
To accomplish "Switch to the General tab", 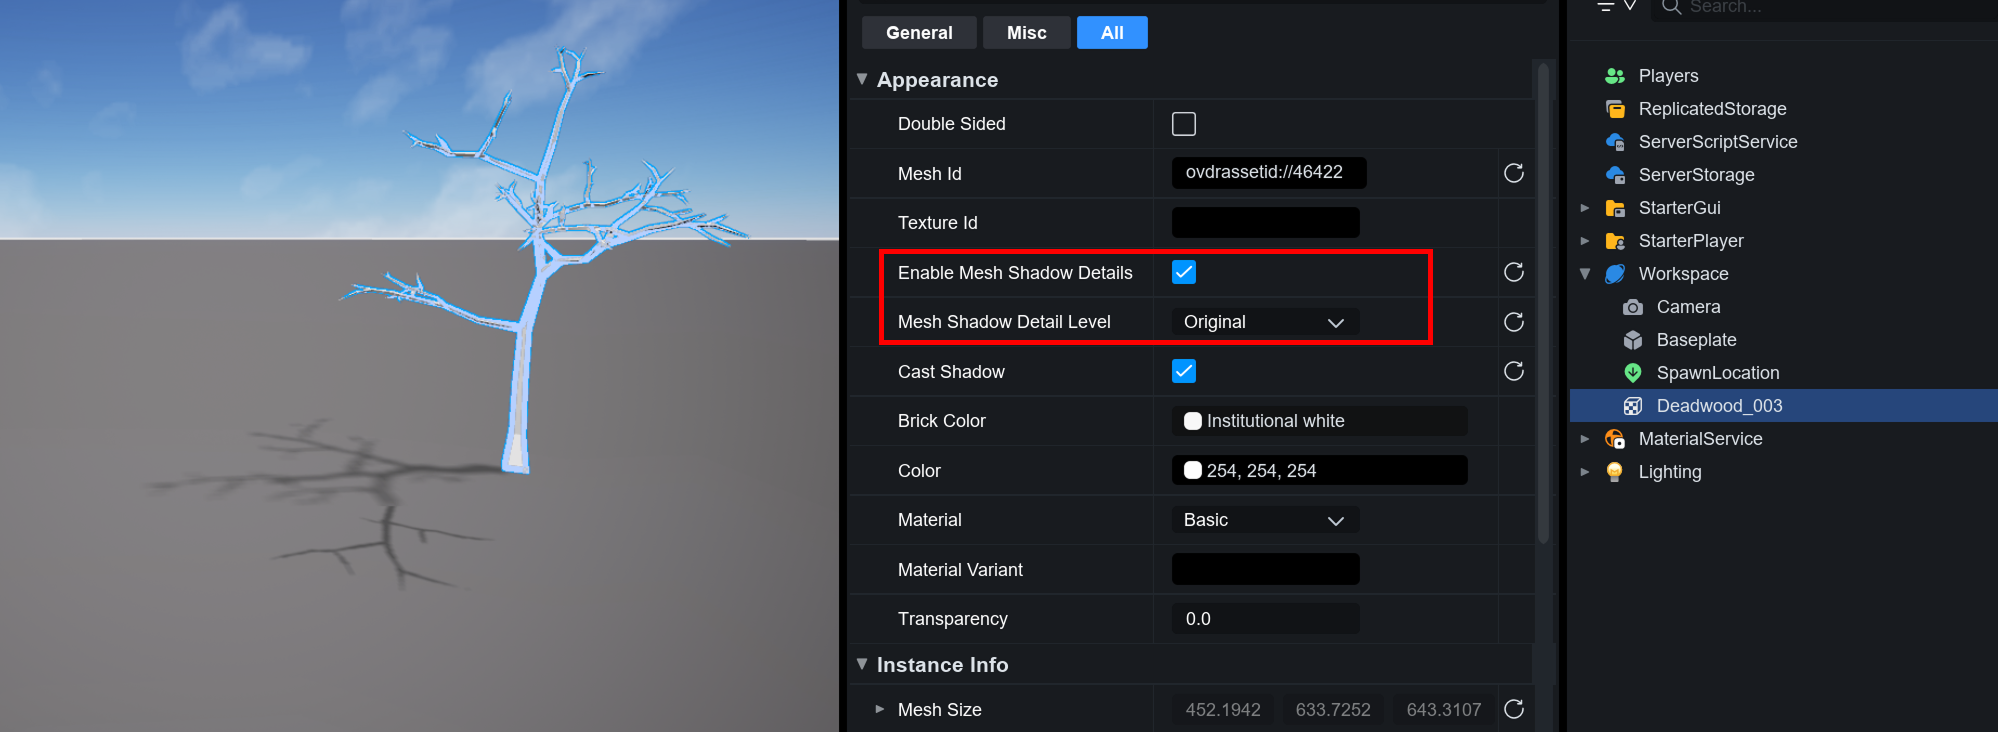I will click(918, 33).
